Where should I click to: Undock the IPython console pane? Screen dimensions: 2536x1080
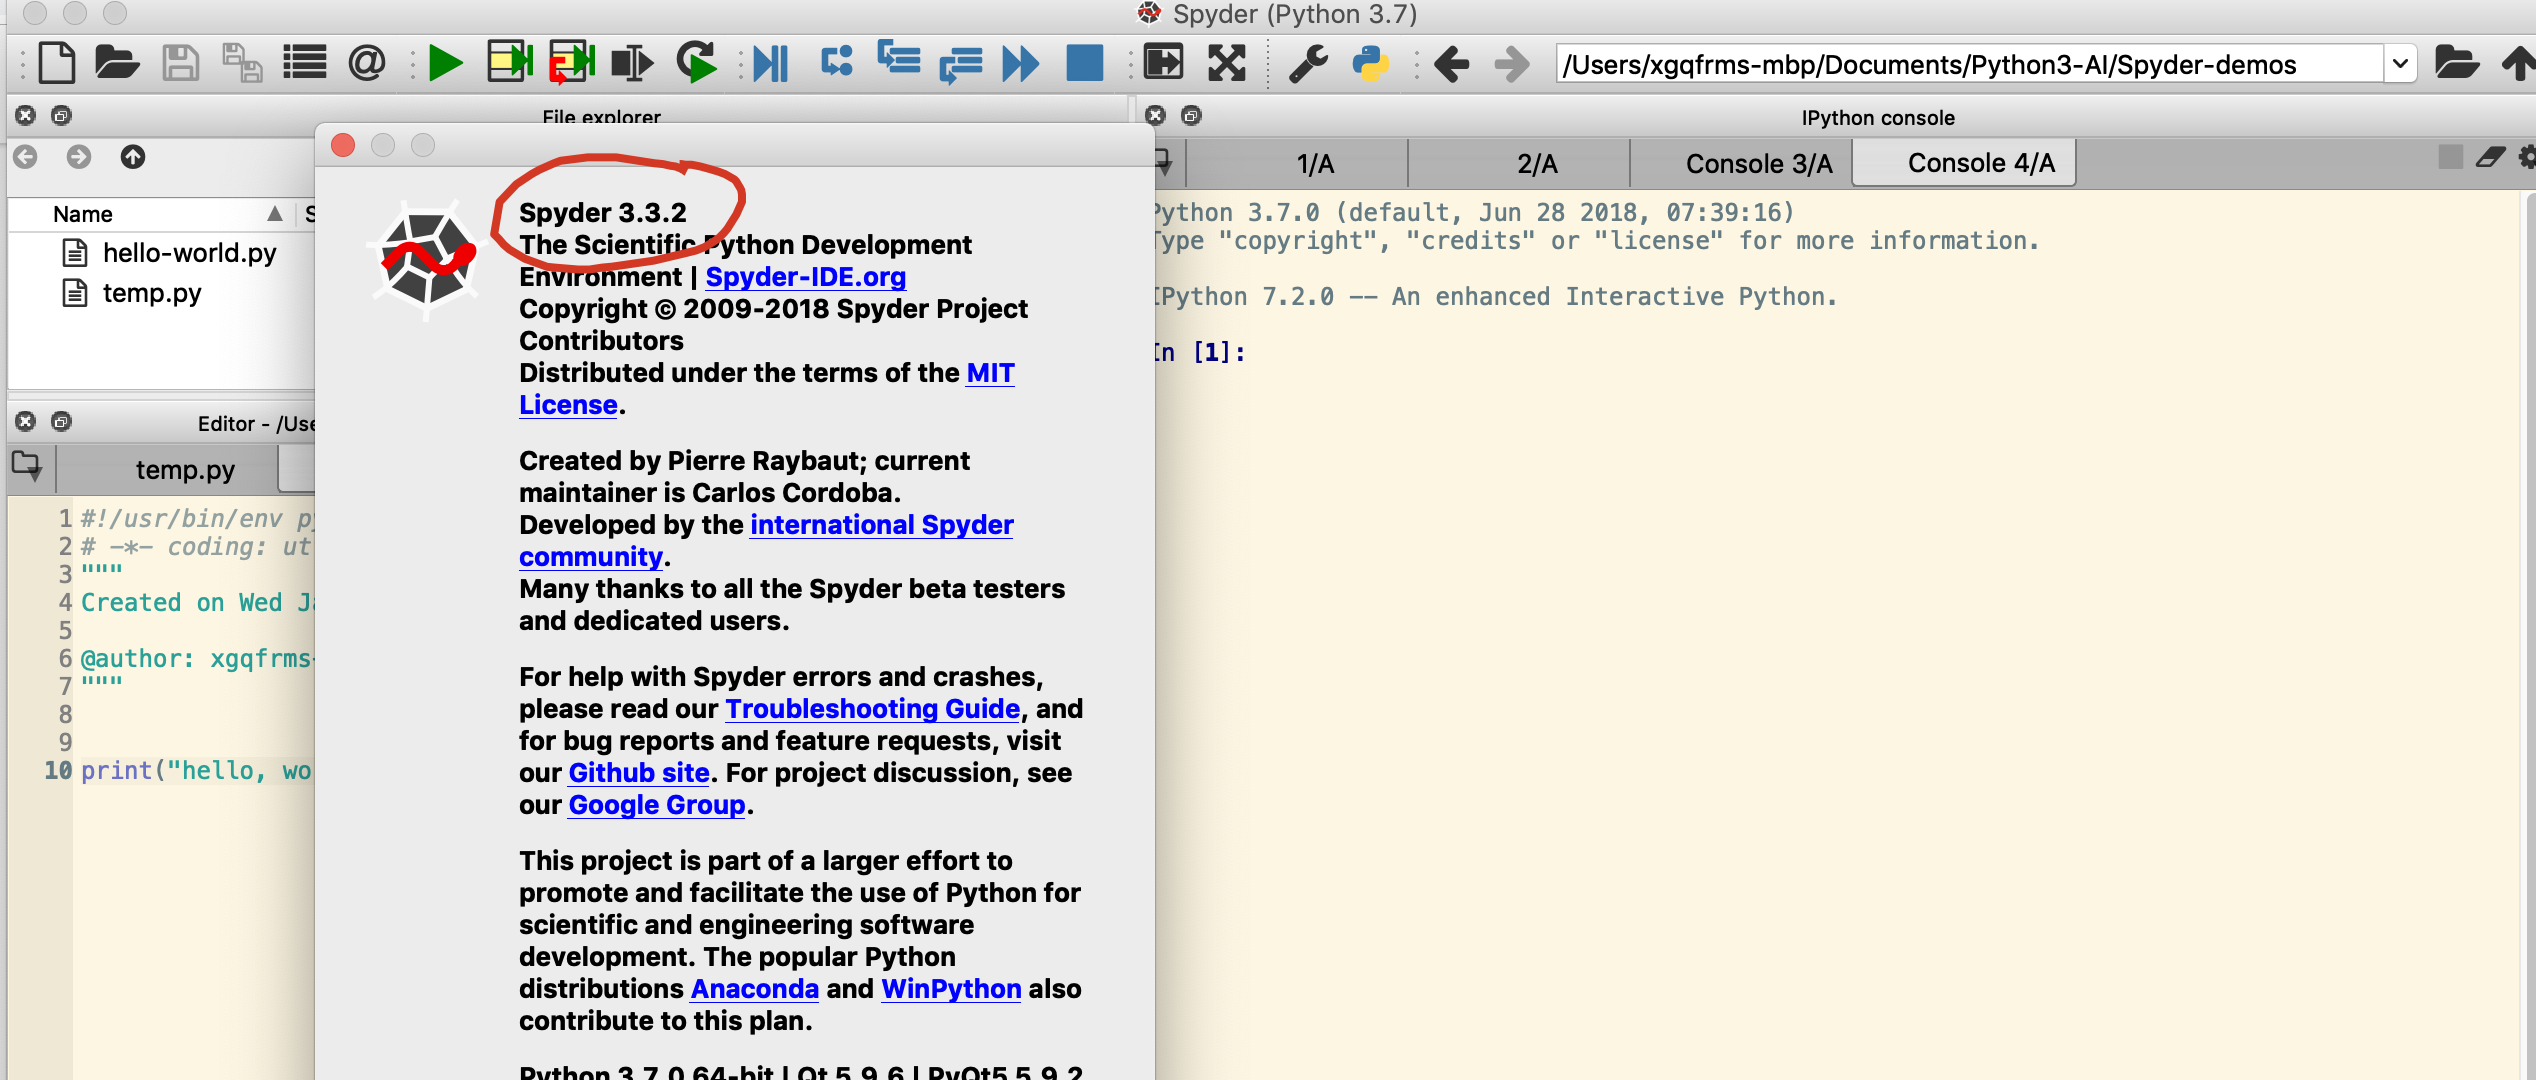coord(1190,115)
